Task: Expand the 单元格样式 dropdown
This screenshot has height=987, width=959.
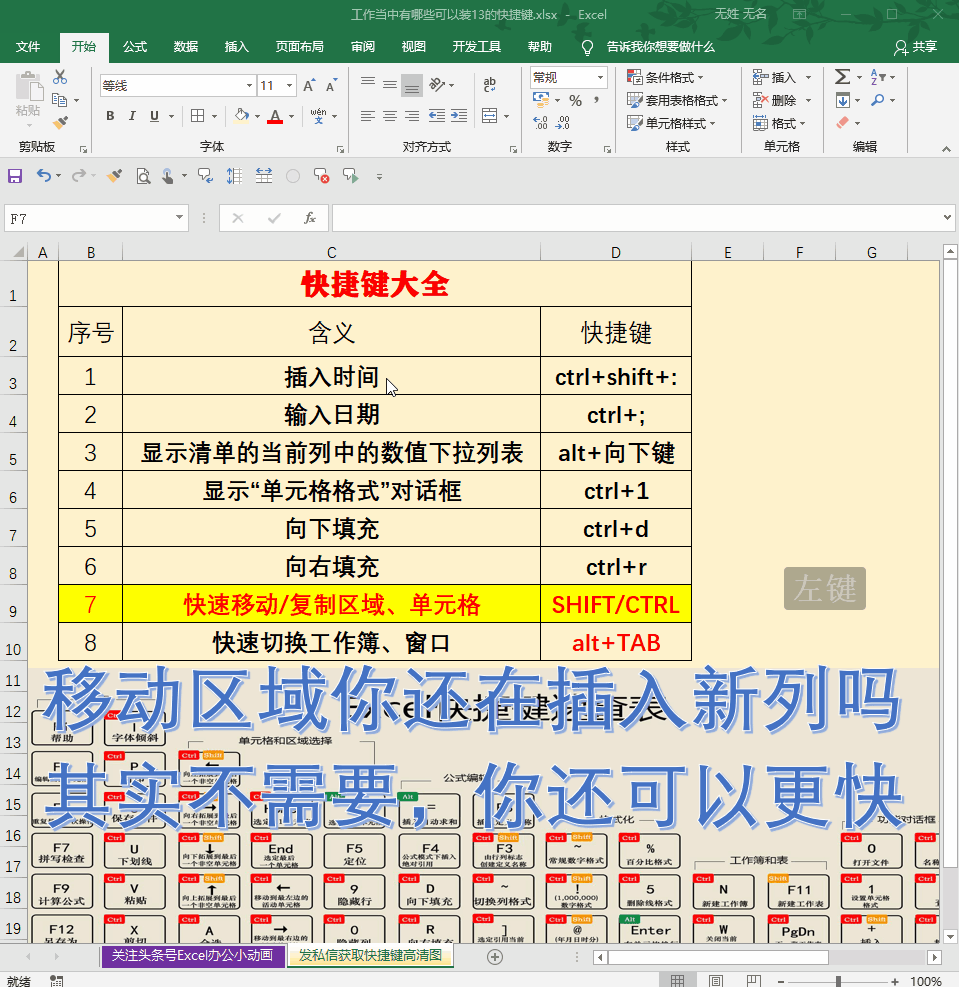Action: pyautogui.click(x=712, y=124)
